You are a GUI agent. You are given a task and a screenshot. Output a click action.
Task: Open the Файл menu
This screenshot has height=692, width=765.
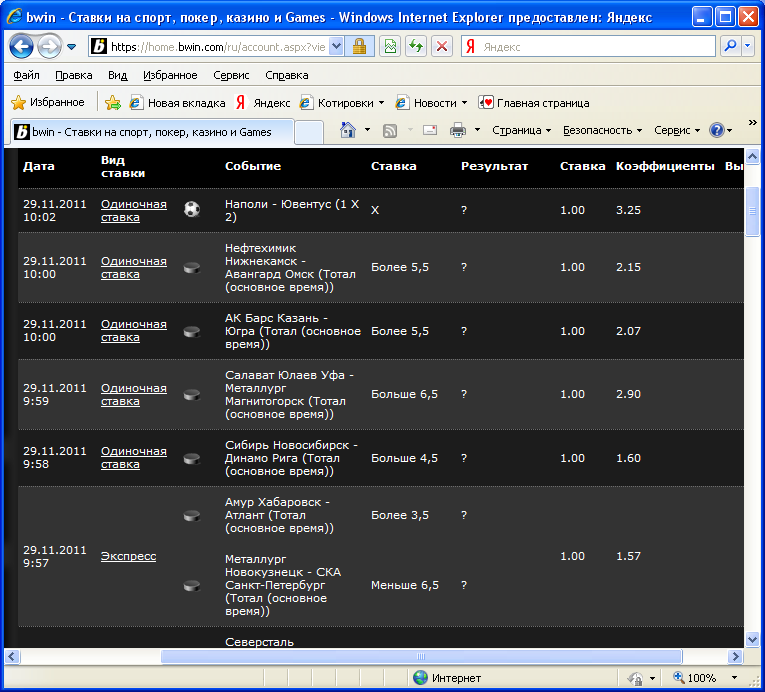coord(26,75)
